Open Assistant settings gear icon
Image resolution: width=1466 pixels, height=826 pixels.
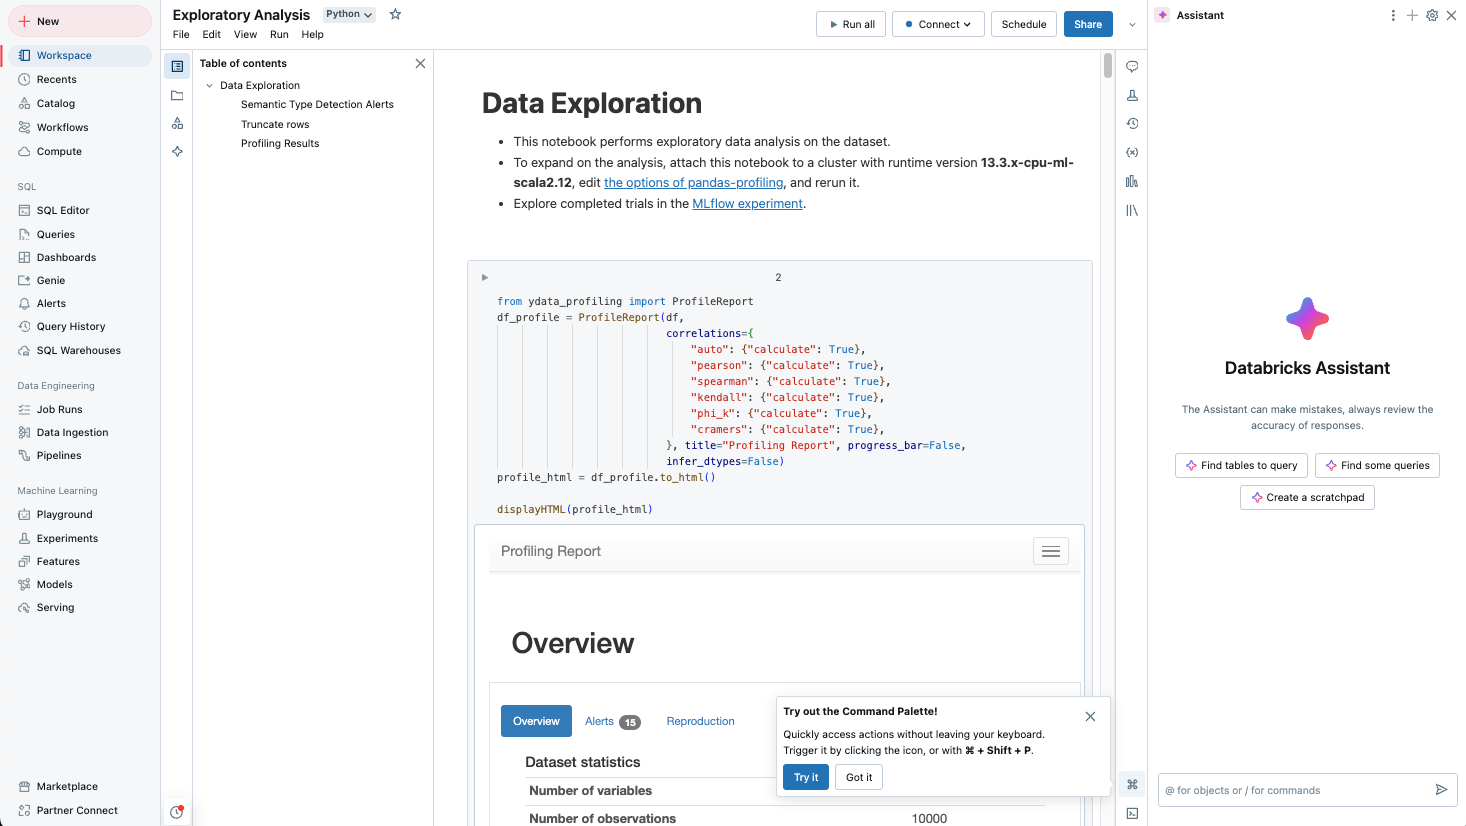(1432, 15)
